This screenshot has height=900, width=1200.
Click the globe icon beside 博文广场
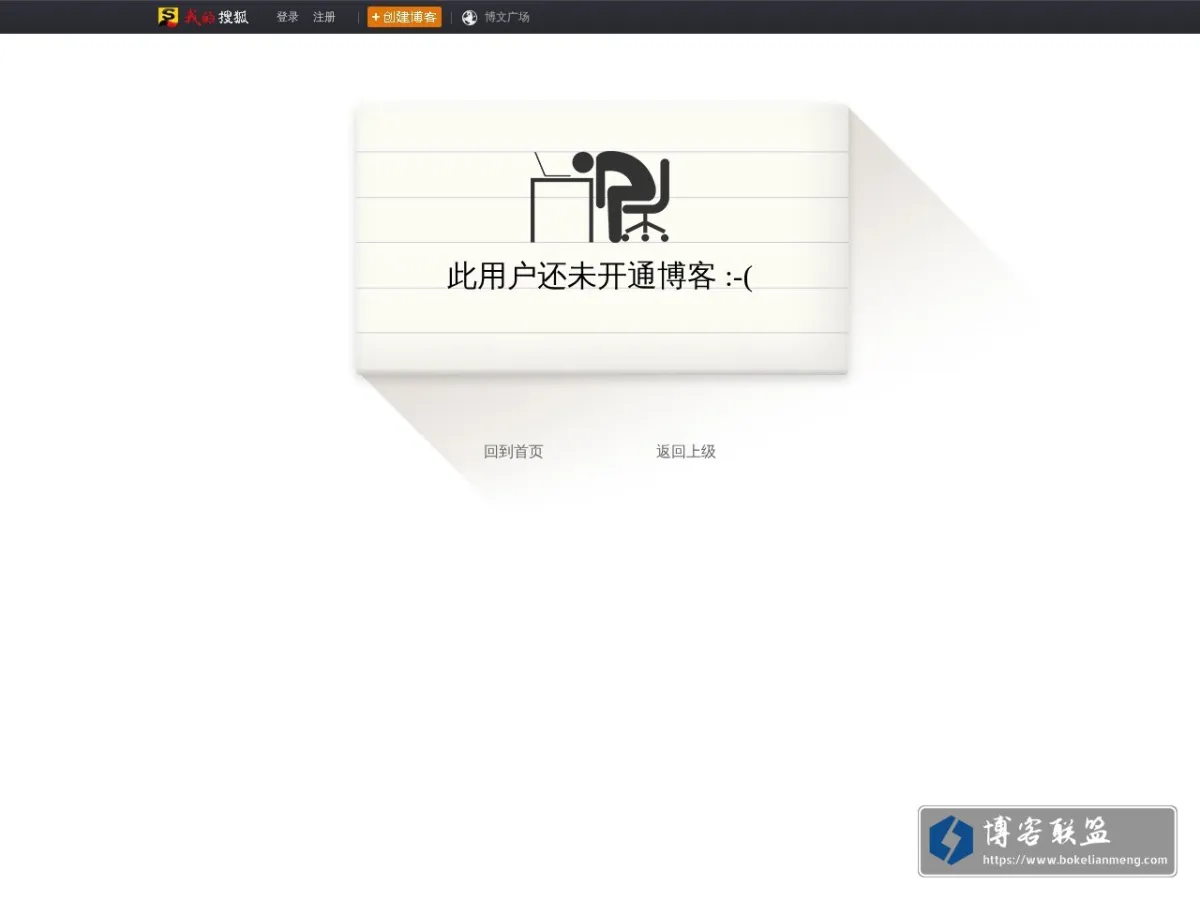pos(470,17)
